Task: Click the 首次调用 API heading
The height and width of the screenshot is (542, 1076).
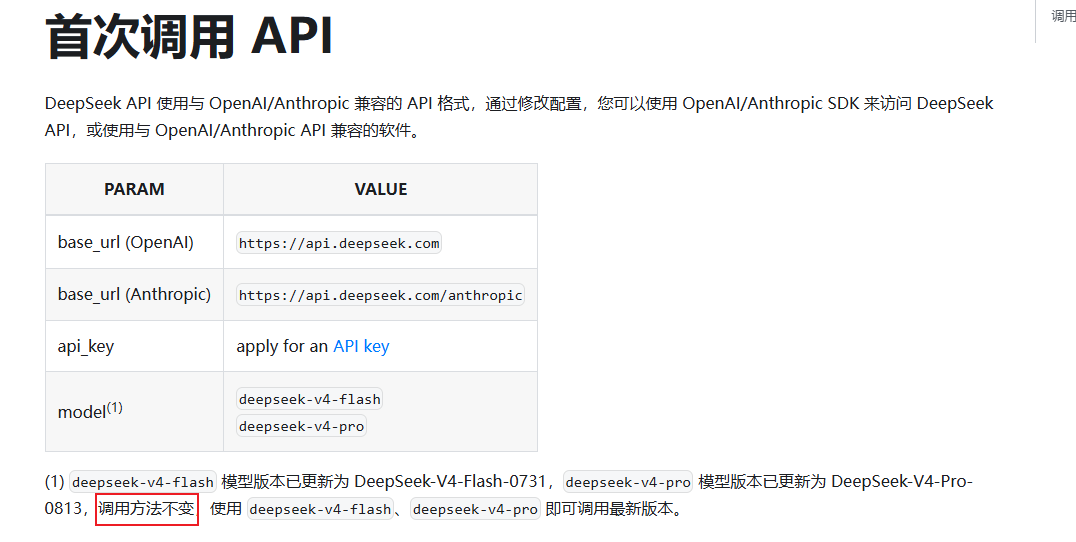Action: click(x=189, y=36)
